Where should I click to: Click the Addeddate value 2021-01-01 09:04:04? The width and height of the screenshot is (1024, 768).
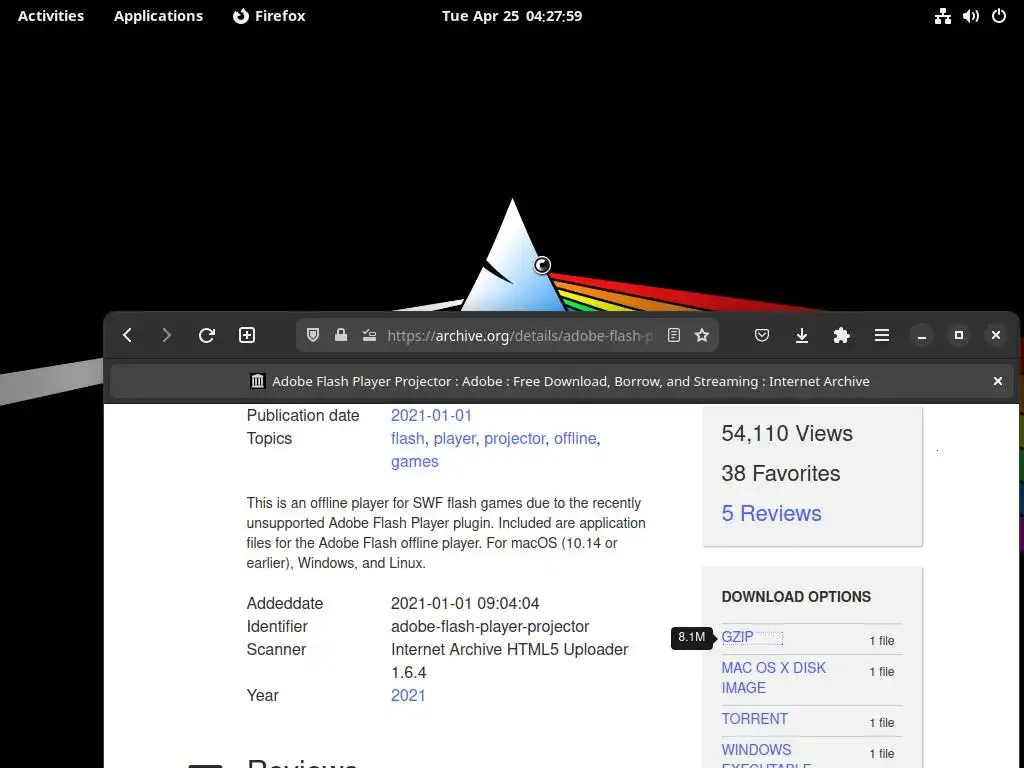[x=465, y=603]
